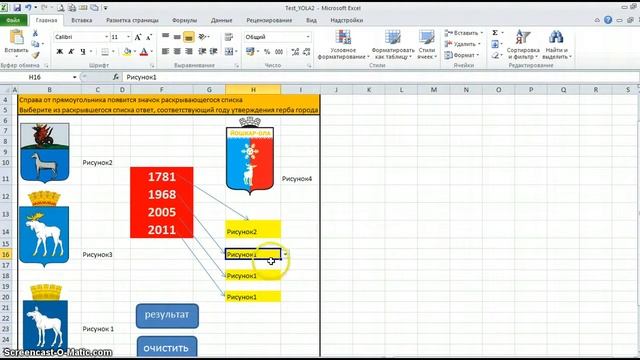Open Sort & Filter (Сортировка и фильтр)
The width and height of the screenshot is (640, 360).
click(x=523, y=45)
